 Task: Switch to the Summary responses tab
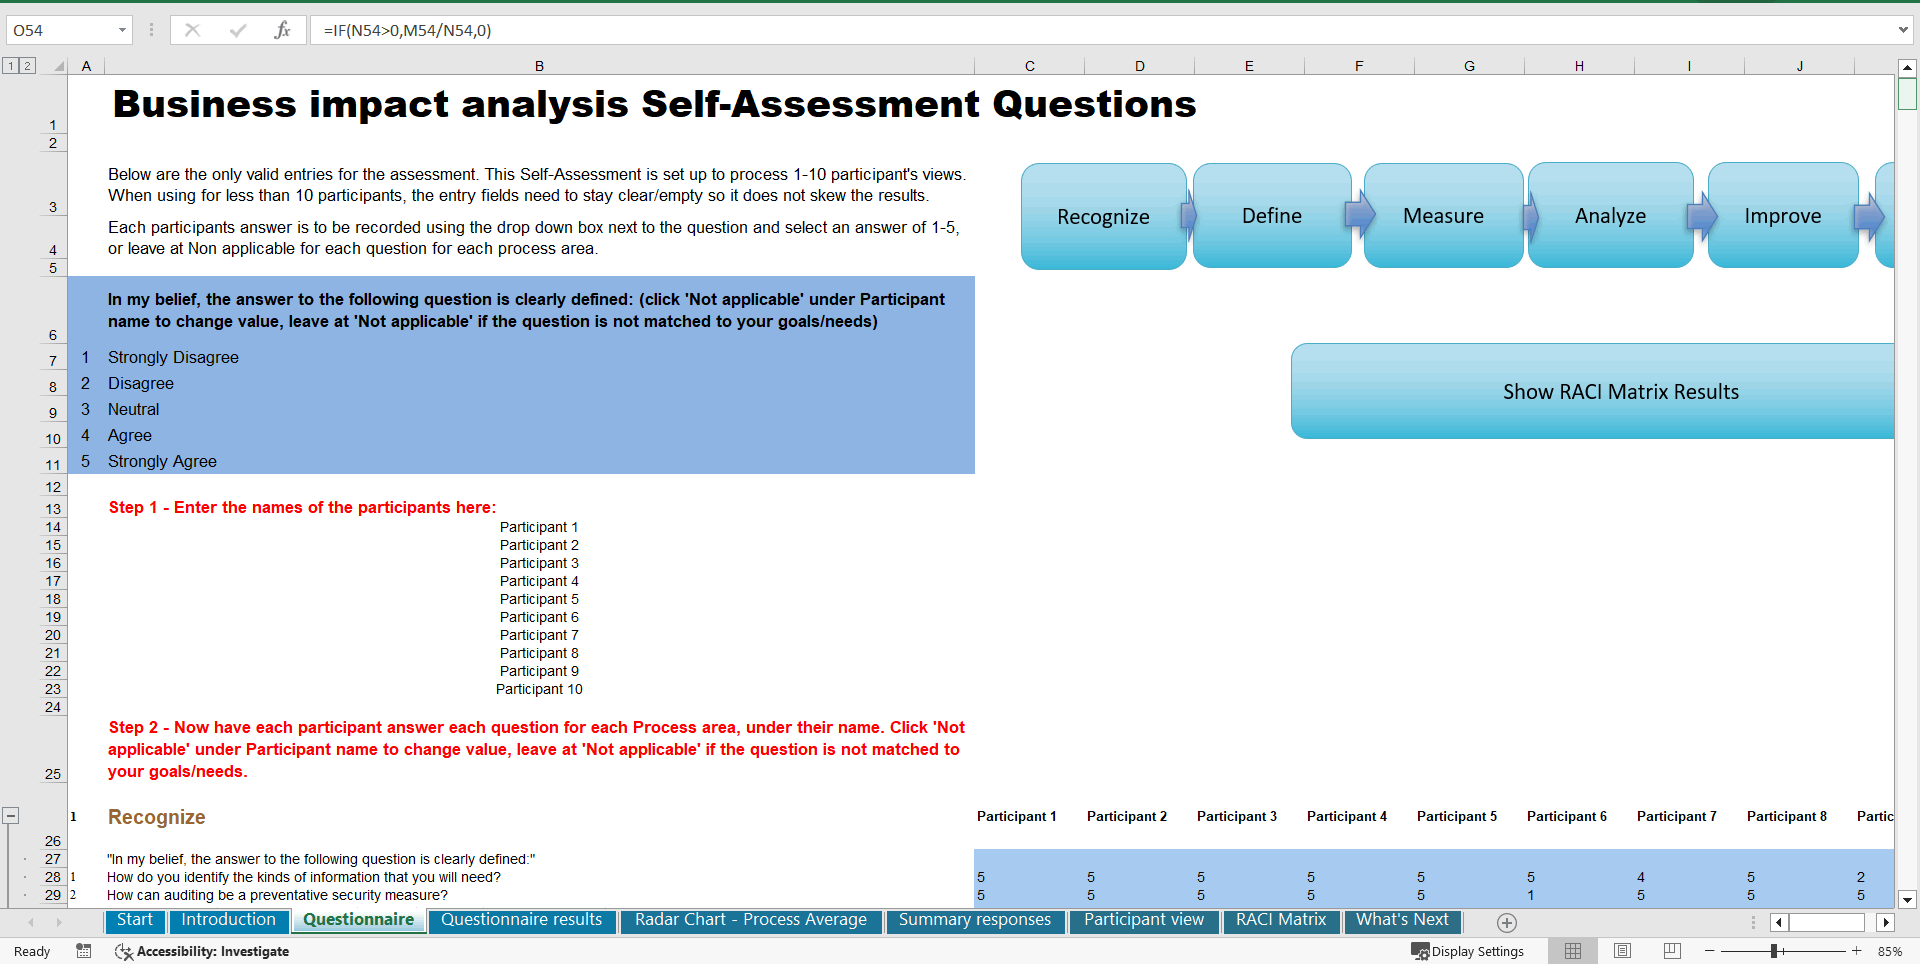point(974,920)
